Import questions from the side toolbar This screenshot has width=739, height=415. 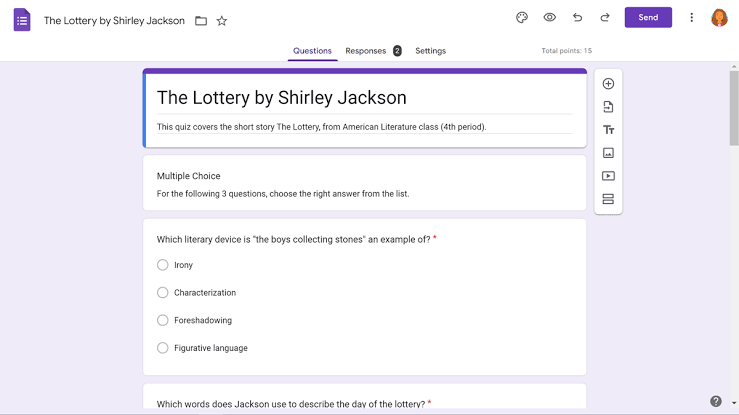(608, 107)
